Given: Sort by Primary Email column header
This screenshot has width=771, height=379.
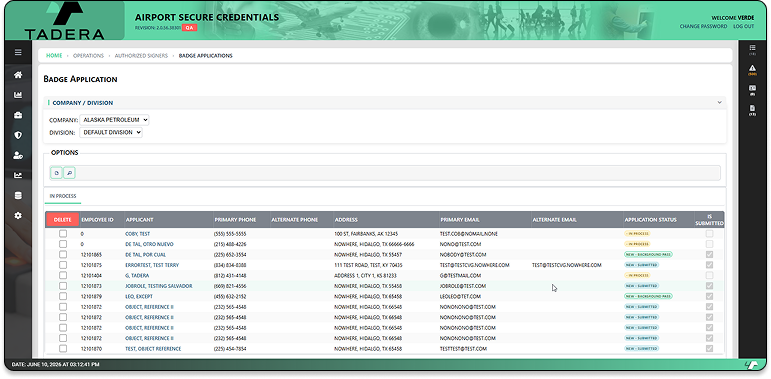Looking at the screenshot, I should click(x=460, y=220).
